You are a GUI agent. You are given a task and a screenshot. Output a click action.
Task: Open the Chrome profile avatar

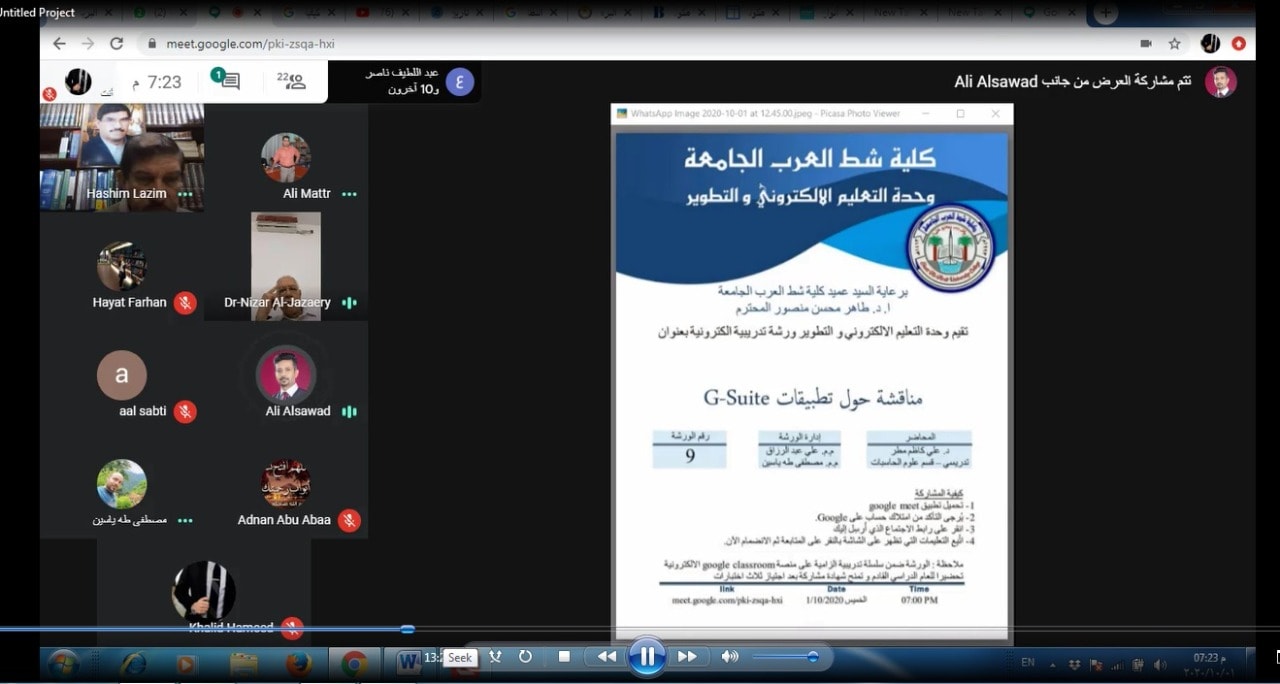1210,44
